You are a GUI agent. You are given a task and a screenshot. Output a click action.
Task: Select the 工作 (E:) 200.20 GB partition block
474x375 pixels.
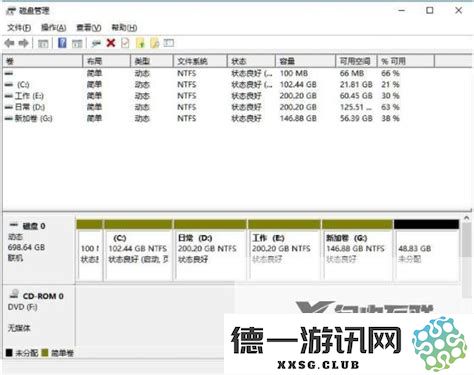(284, 250)
